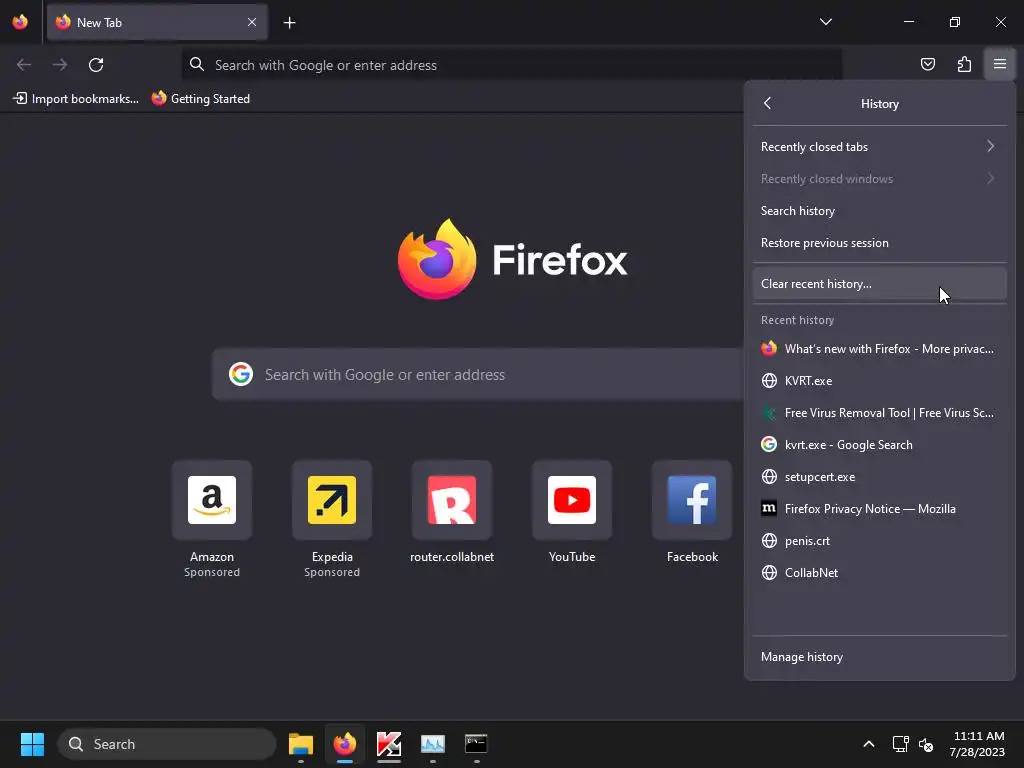Open the List all tabs dropdown arrow

point(825,22)
